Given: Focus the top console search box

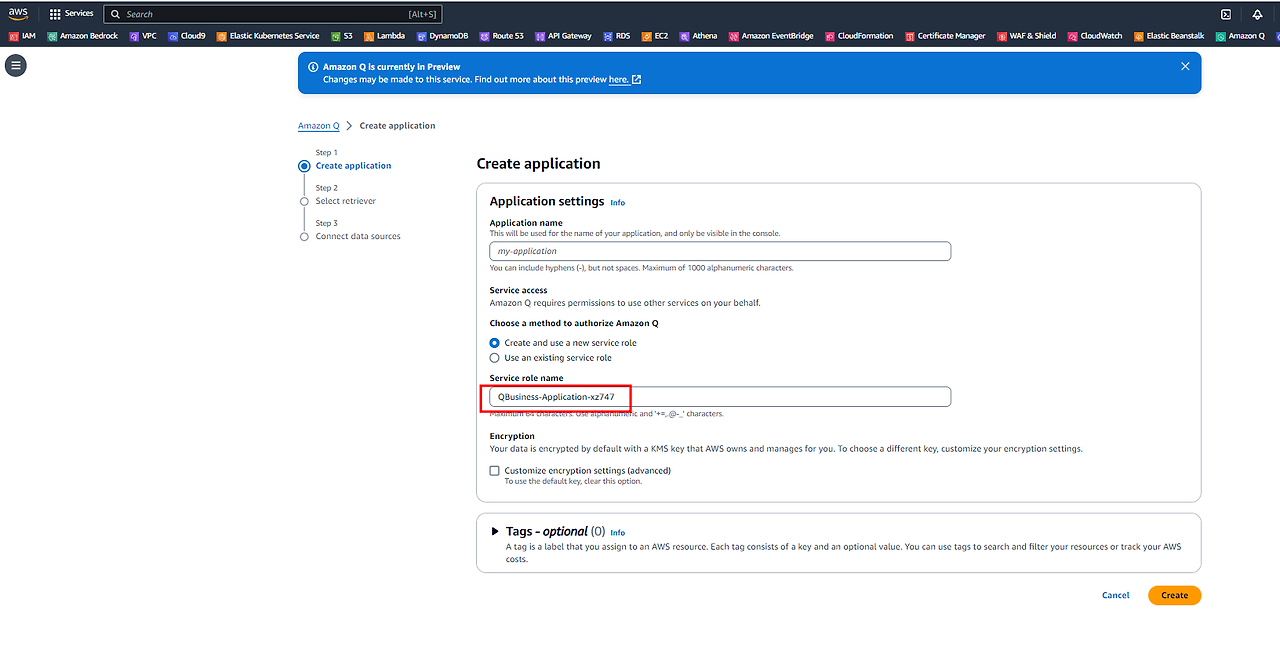Looking at the screenshot, I should click(x=272, y=14).
